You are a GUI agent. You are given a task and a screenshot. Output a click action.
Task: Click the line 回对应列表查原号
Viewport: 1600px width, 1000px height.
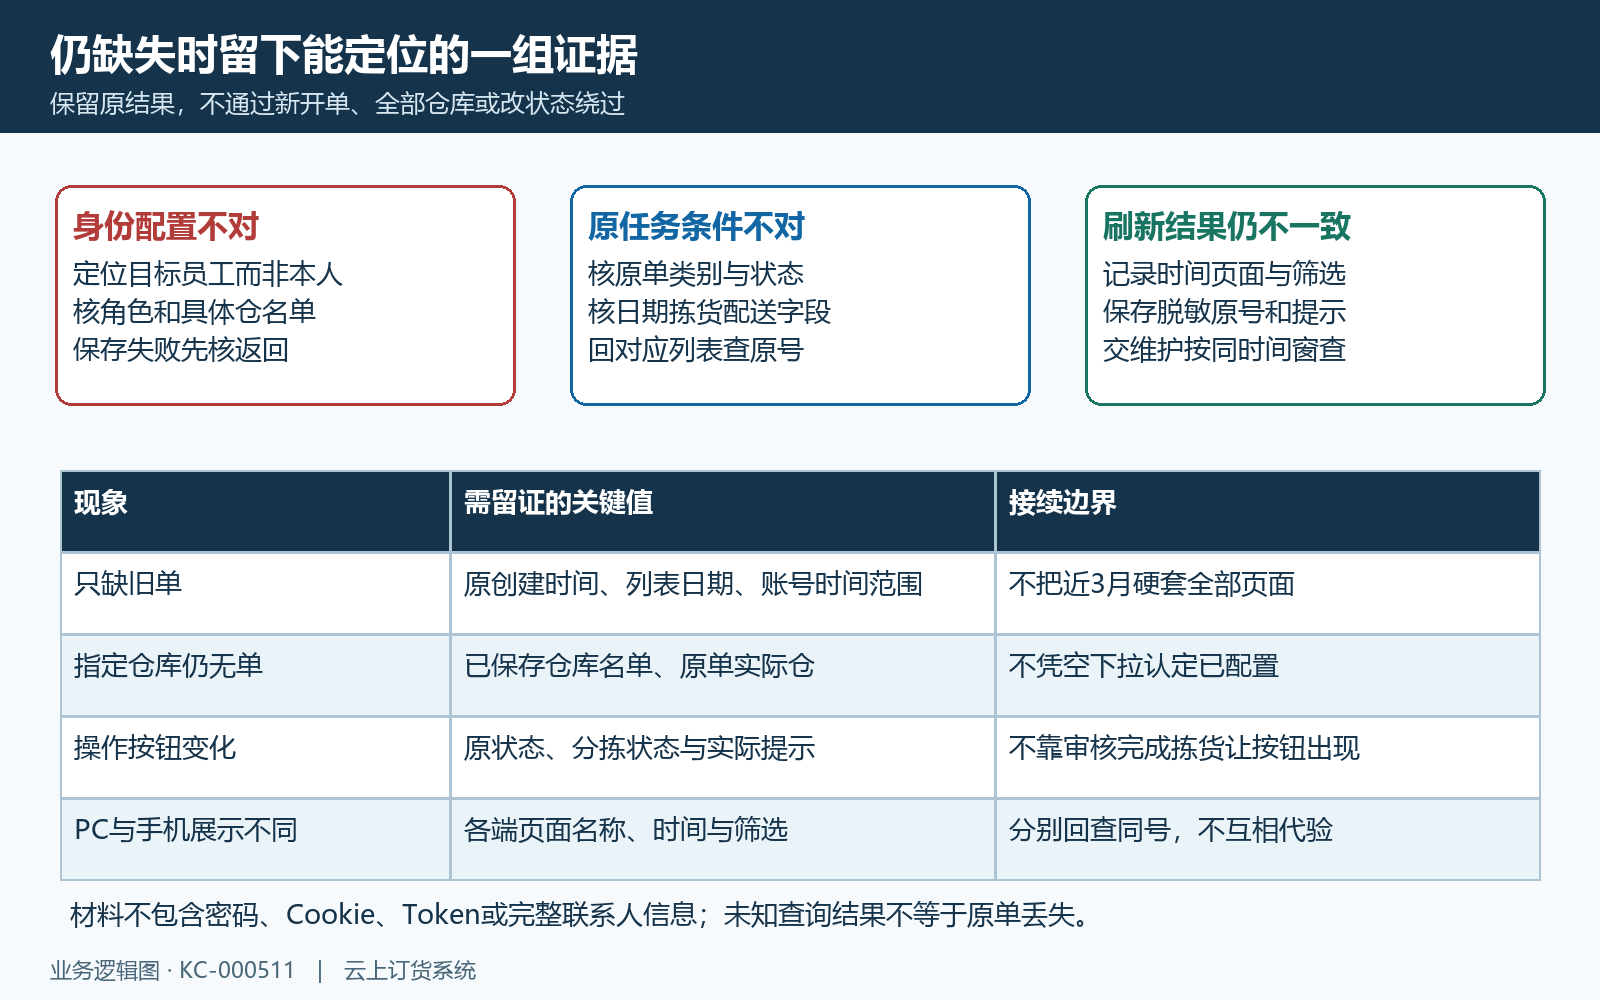[696, 350]
